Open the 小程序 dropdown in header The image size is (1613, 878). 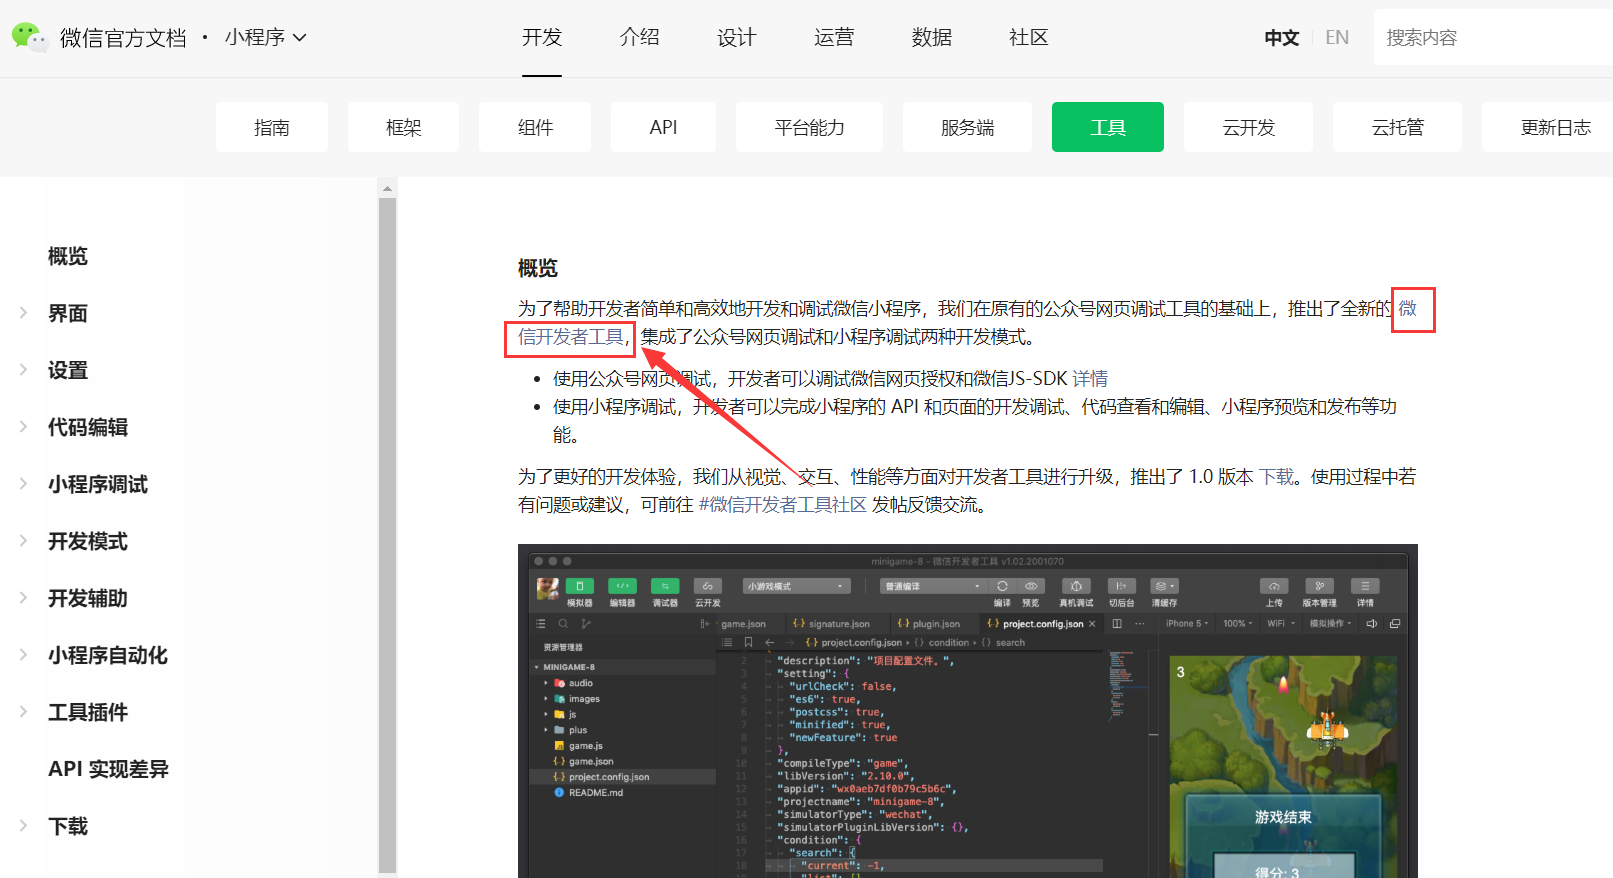click(x=265, y=38)
